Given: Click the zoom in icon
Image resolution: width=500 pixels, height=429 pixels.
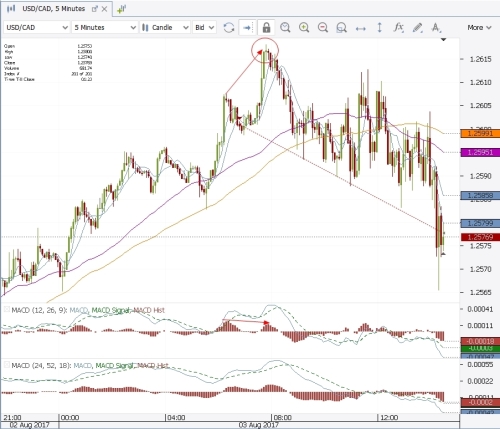Looking at the screenshot, I should (x=304, y=27).
